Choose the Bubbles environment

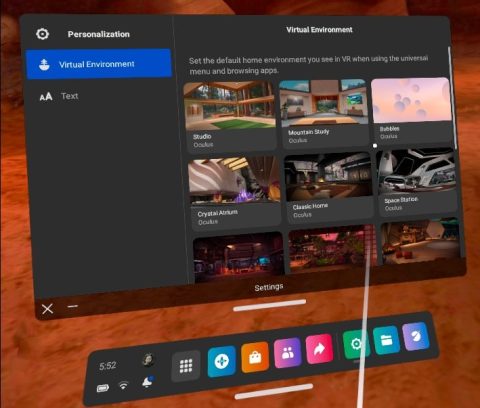(x=412, y=110)
